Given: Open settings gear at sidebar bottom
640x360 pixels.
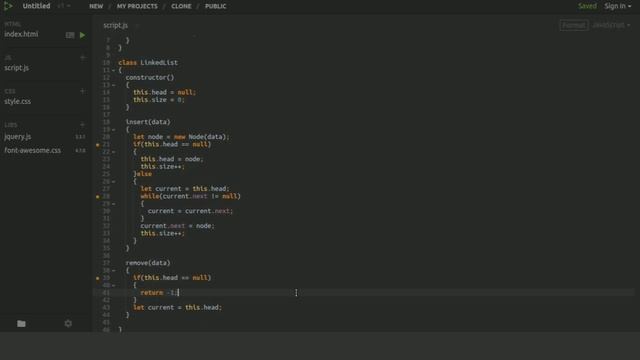Looking at the screenshot, I should 68,324.
